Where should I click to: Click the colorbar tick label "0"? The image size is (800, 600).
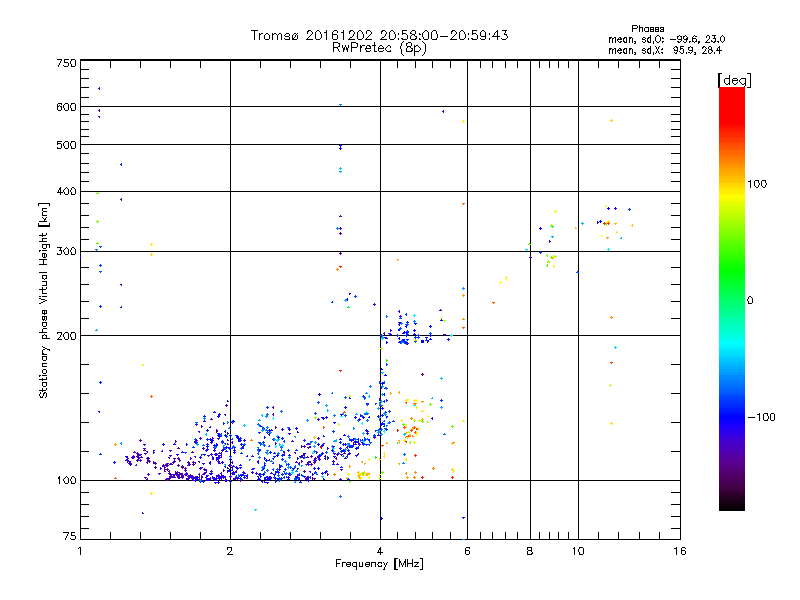[x=749, y=301]
